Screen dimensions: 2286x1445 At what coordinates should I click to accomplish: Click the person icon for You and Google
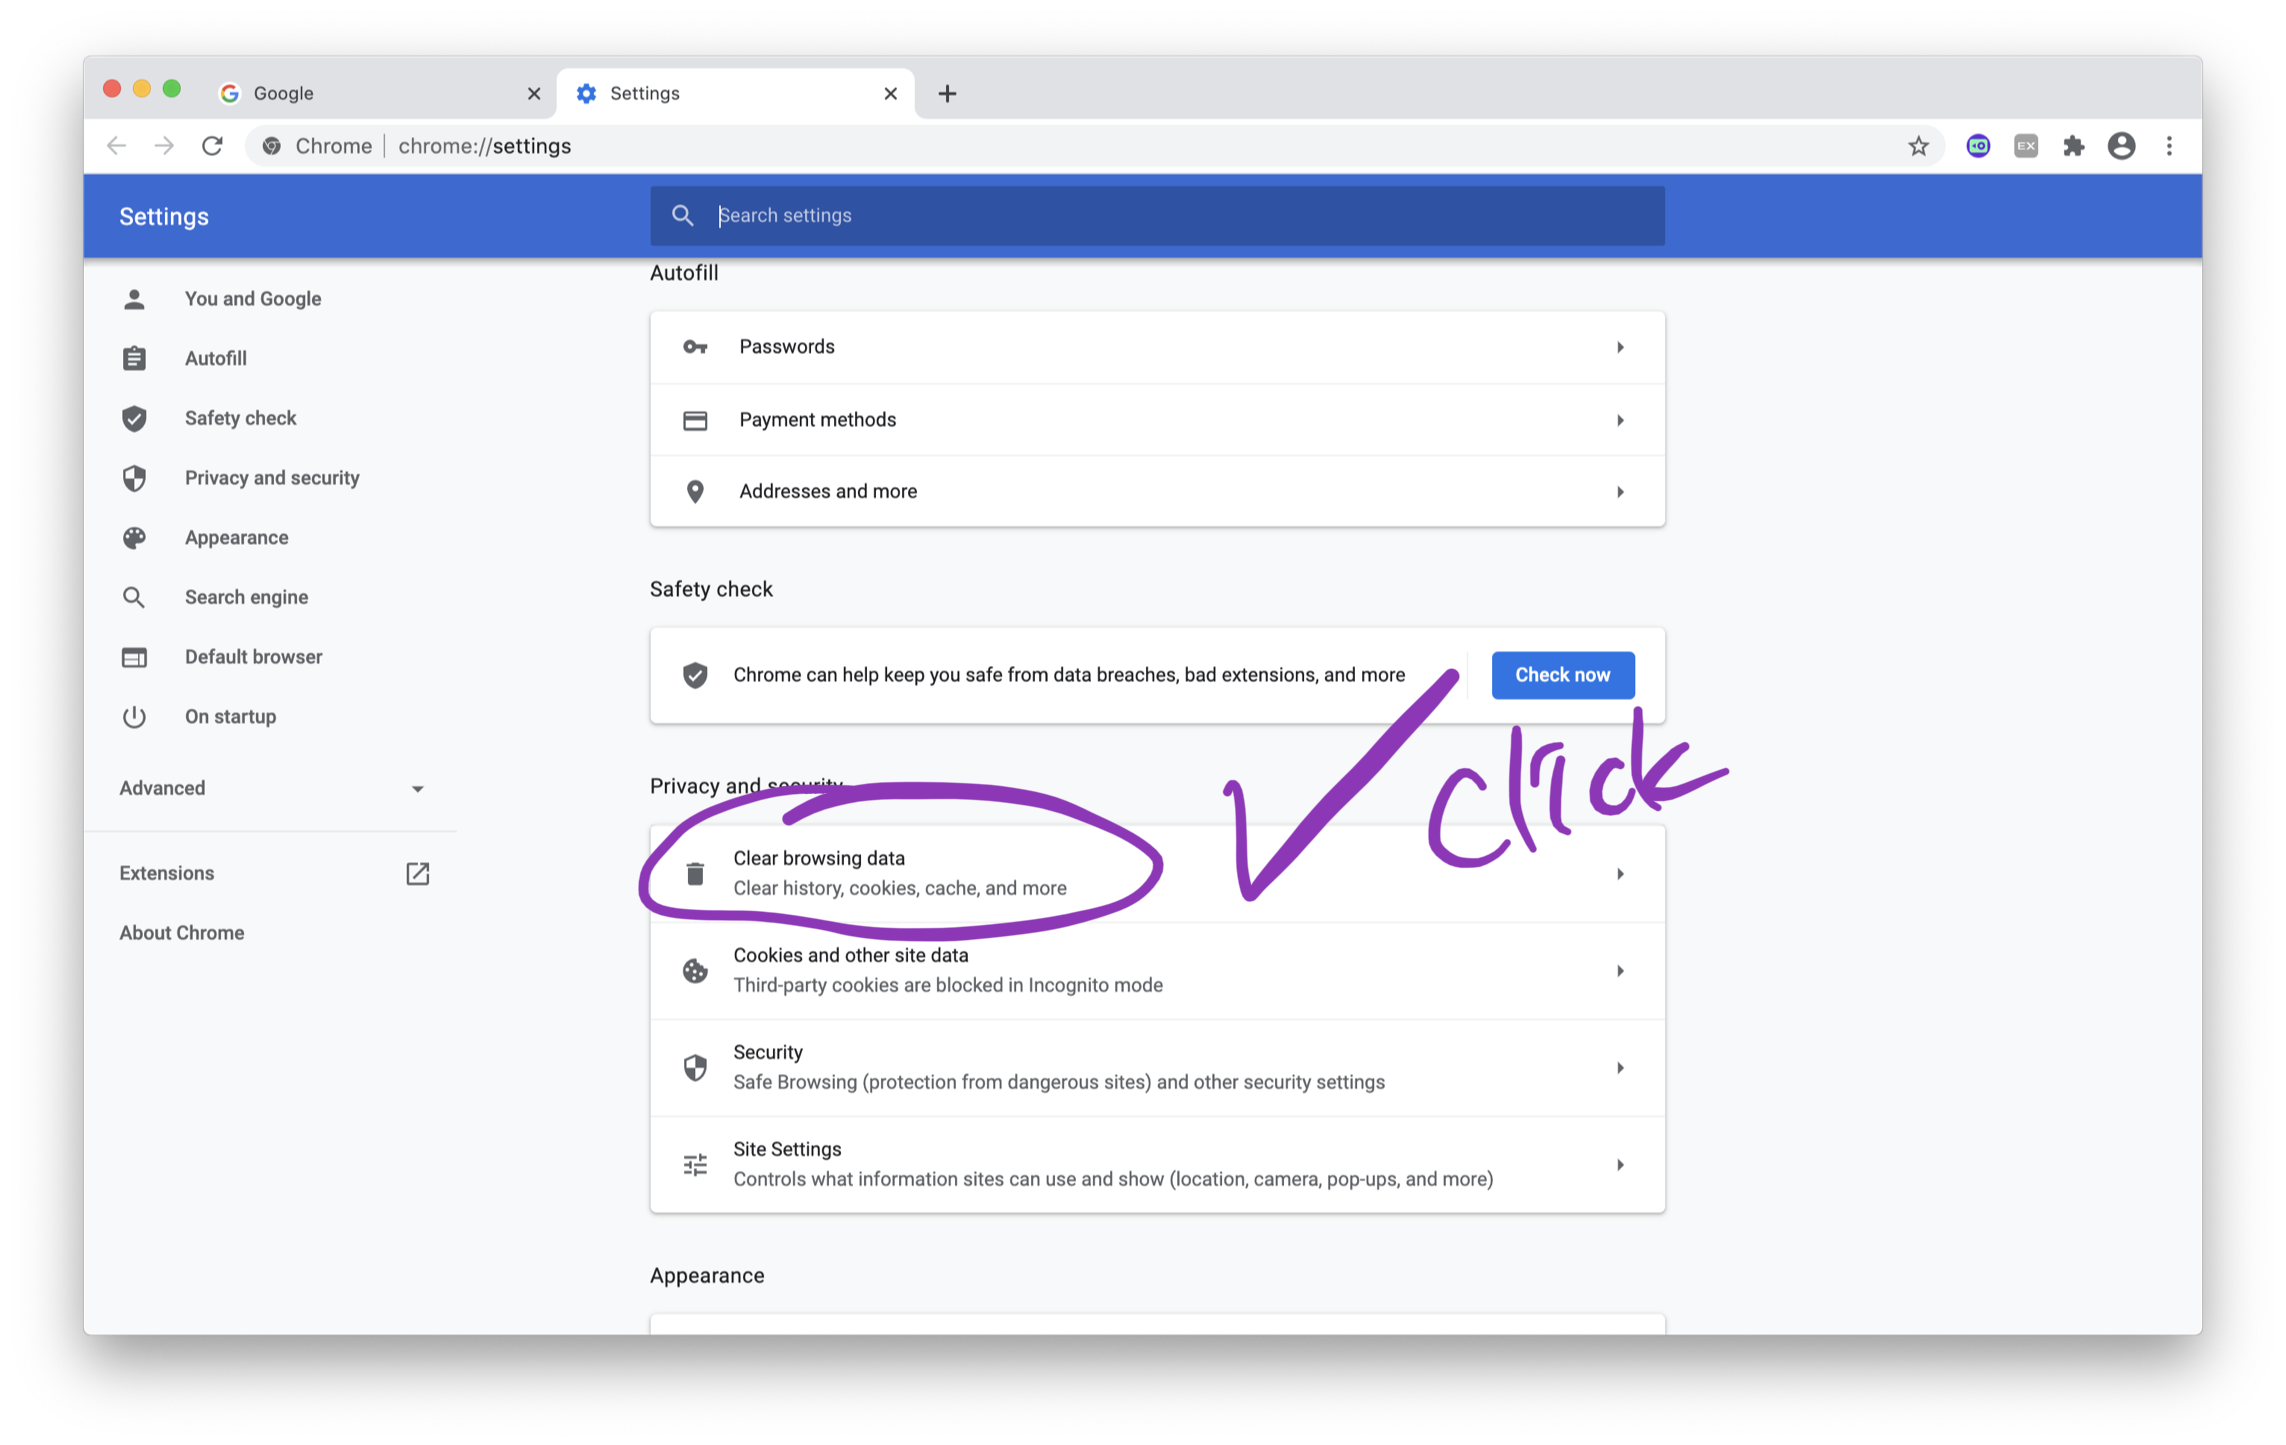coord(134,299)
